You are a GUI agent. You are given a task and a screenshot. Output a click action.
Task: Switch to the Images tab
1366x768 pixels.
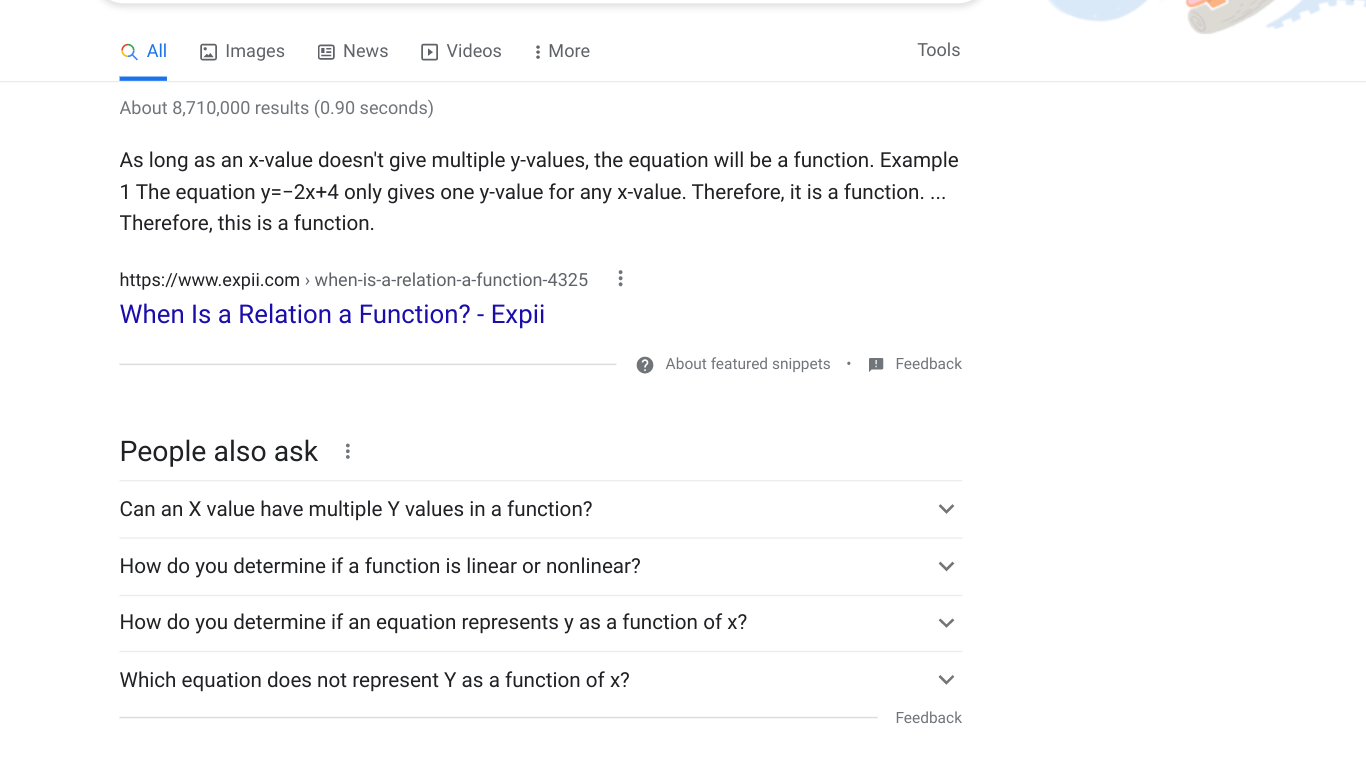click(242, 52)
